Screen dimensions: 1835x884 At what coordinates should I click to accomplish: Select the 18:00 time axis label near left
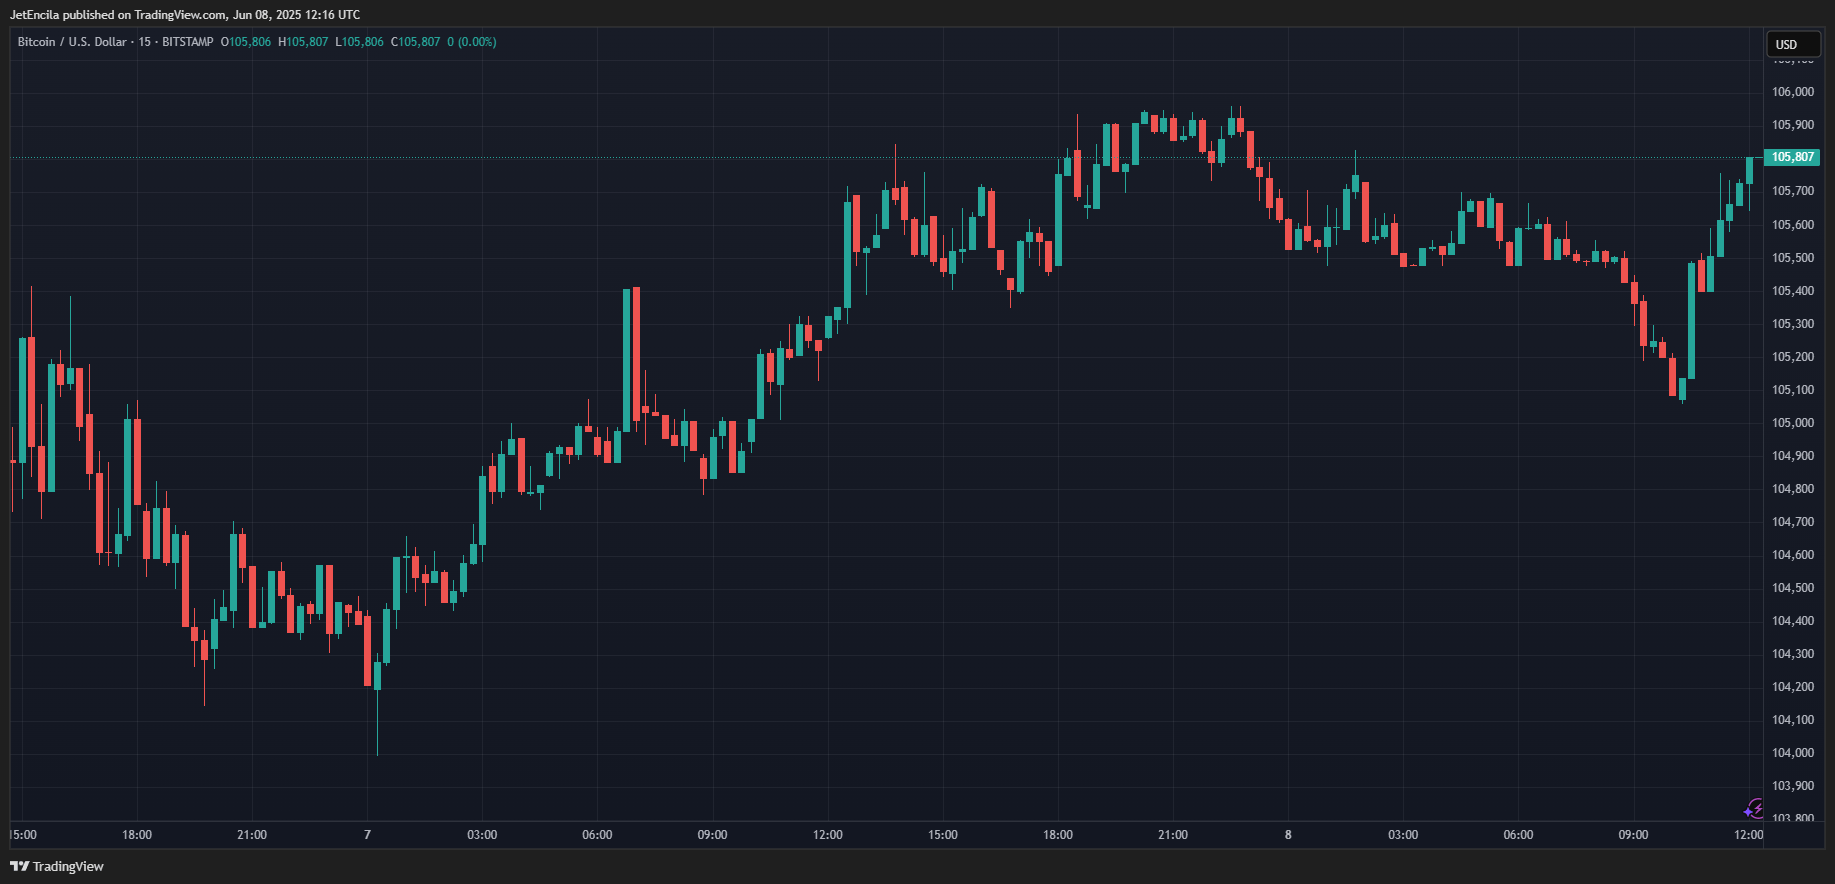[x=137, y=835]
